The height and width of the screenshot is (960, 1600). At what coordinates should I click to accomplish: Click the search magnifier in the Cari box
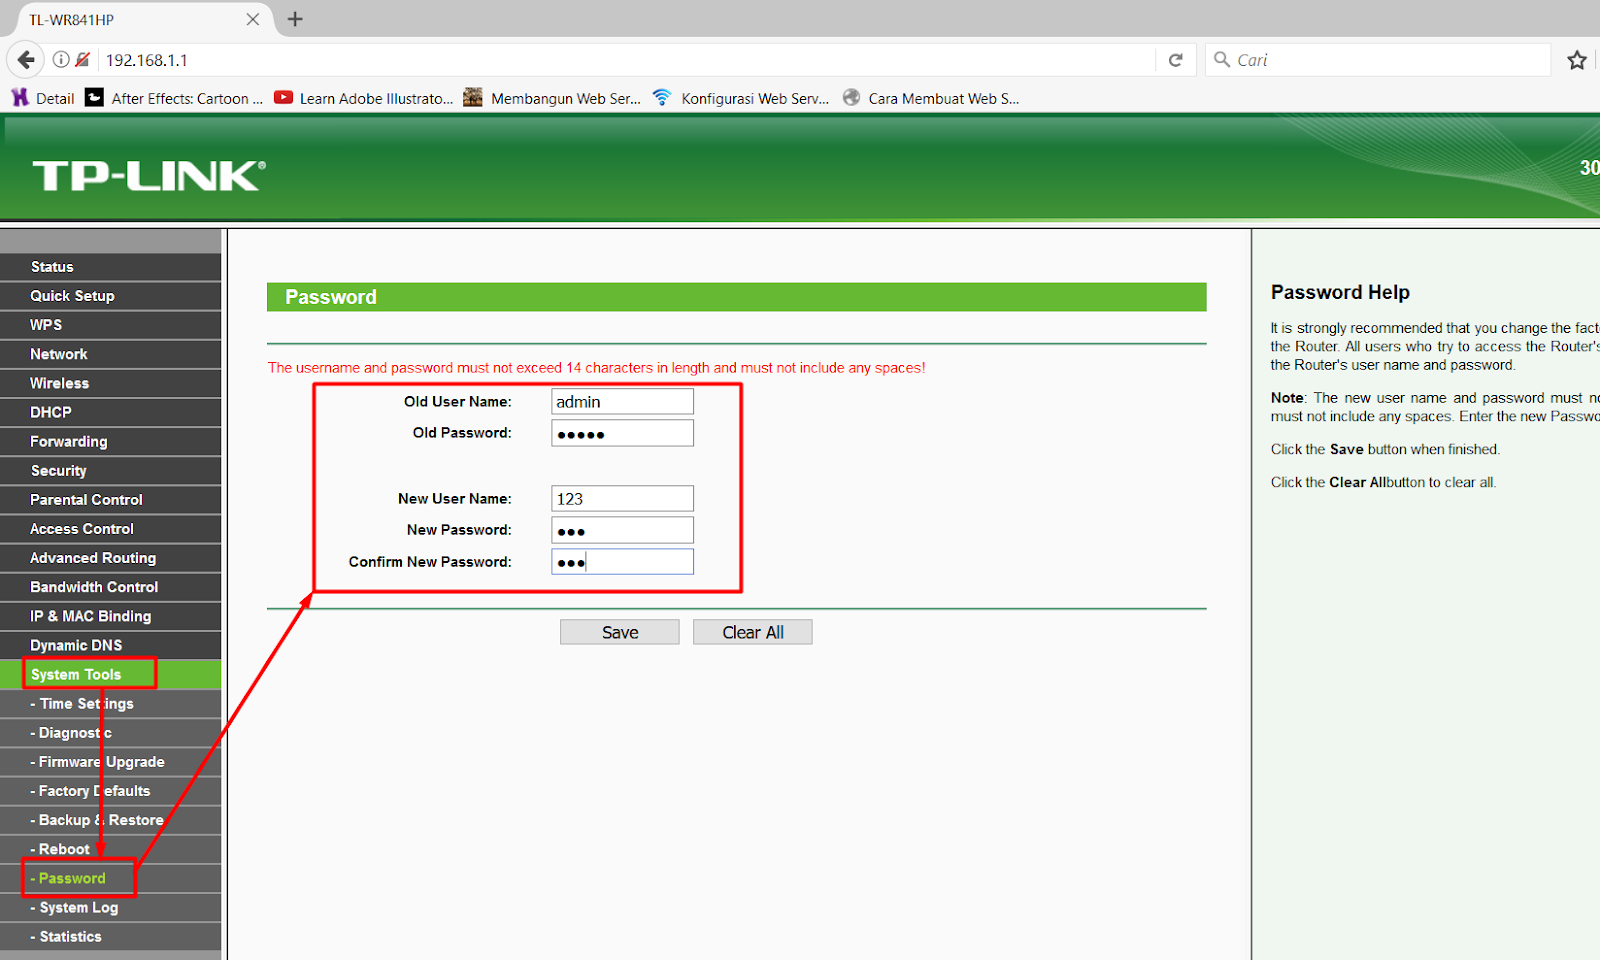coord(1222,59)
